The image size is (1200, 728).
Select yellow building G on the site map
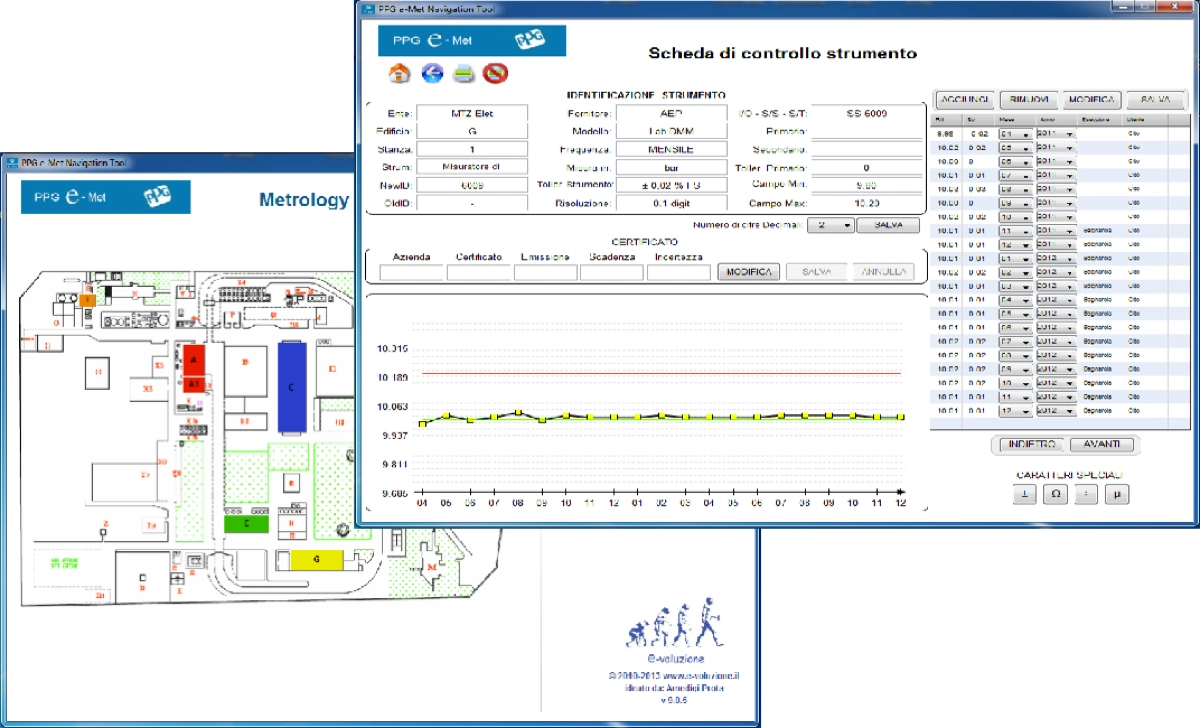(316, 560)
